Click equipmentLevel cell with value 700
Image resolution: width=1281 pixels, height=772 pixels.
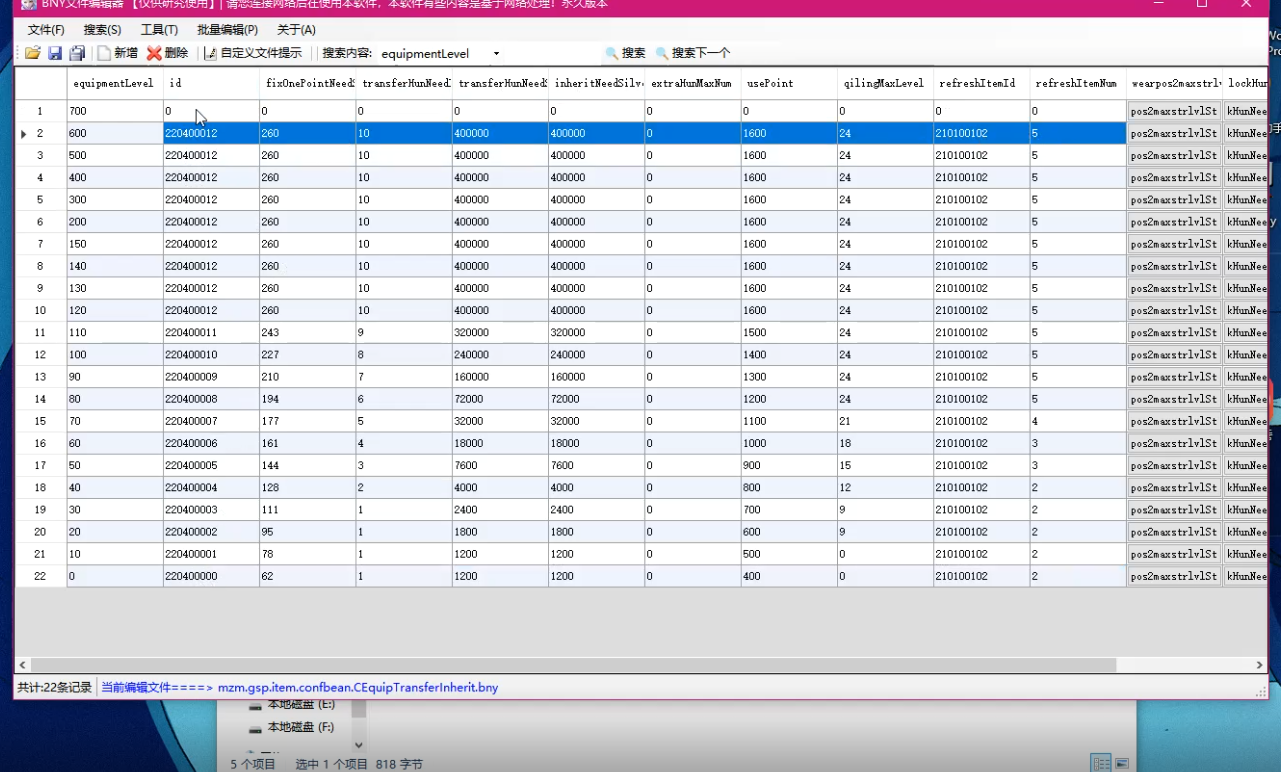pos(115,111)
